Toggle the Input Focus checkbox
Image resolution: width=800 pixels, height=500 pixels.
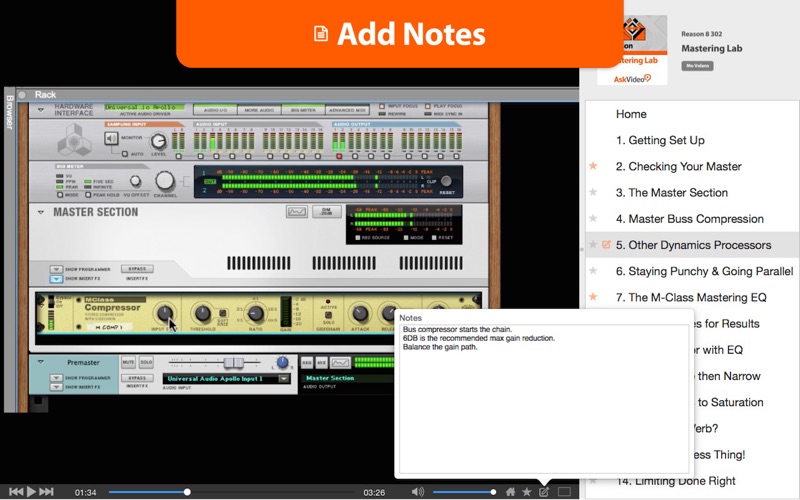point(382,106)
